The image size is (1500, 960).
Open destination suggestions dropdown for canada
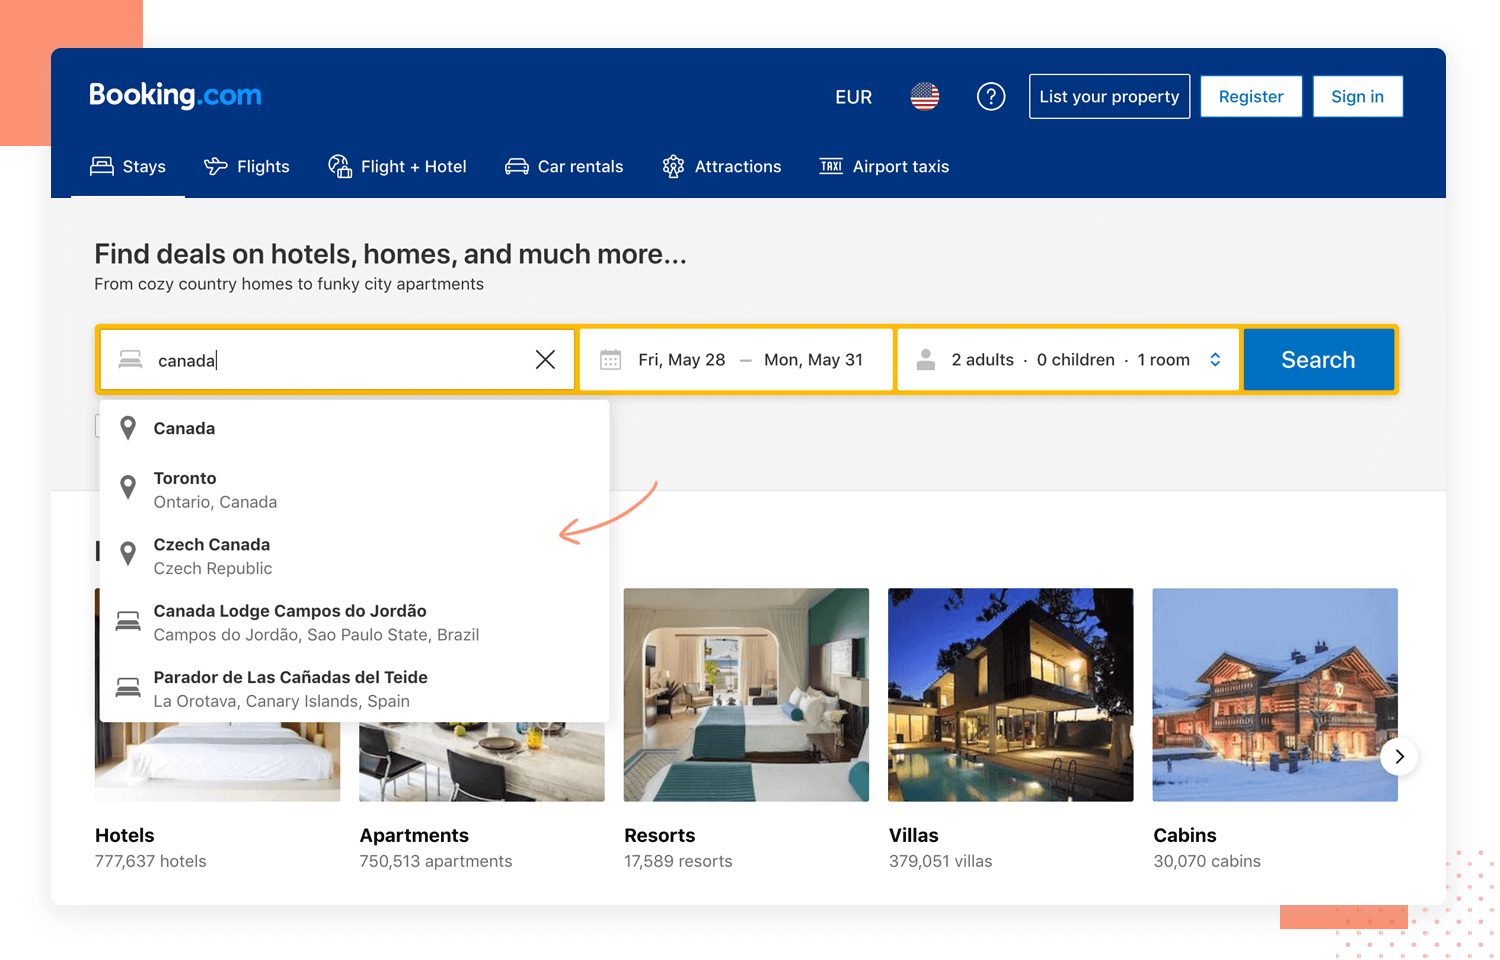300,359
